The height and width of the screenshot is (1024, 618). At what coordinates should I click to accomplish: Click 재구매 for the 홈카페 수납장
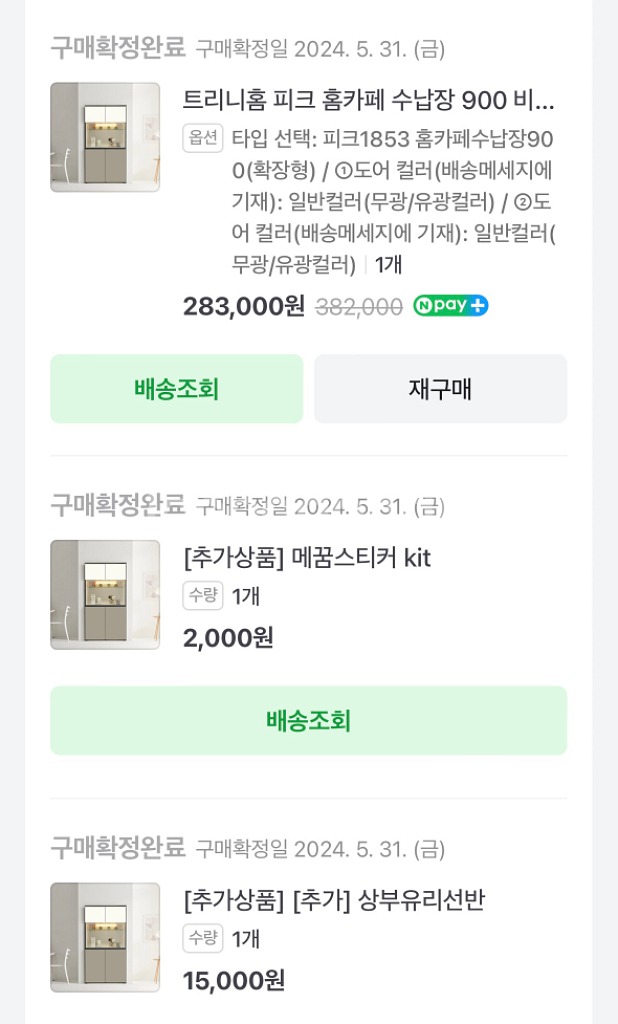click(x=442, y=389)
